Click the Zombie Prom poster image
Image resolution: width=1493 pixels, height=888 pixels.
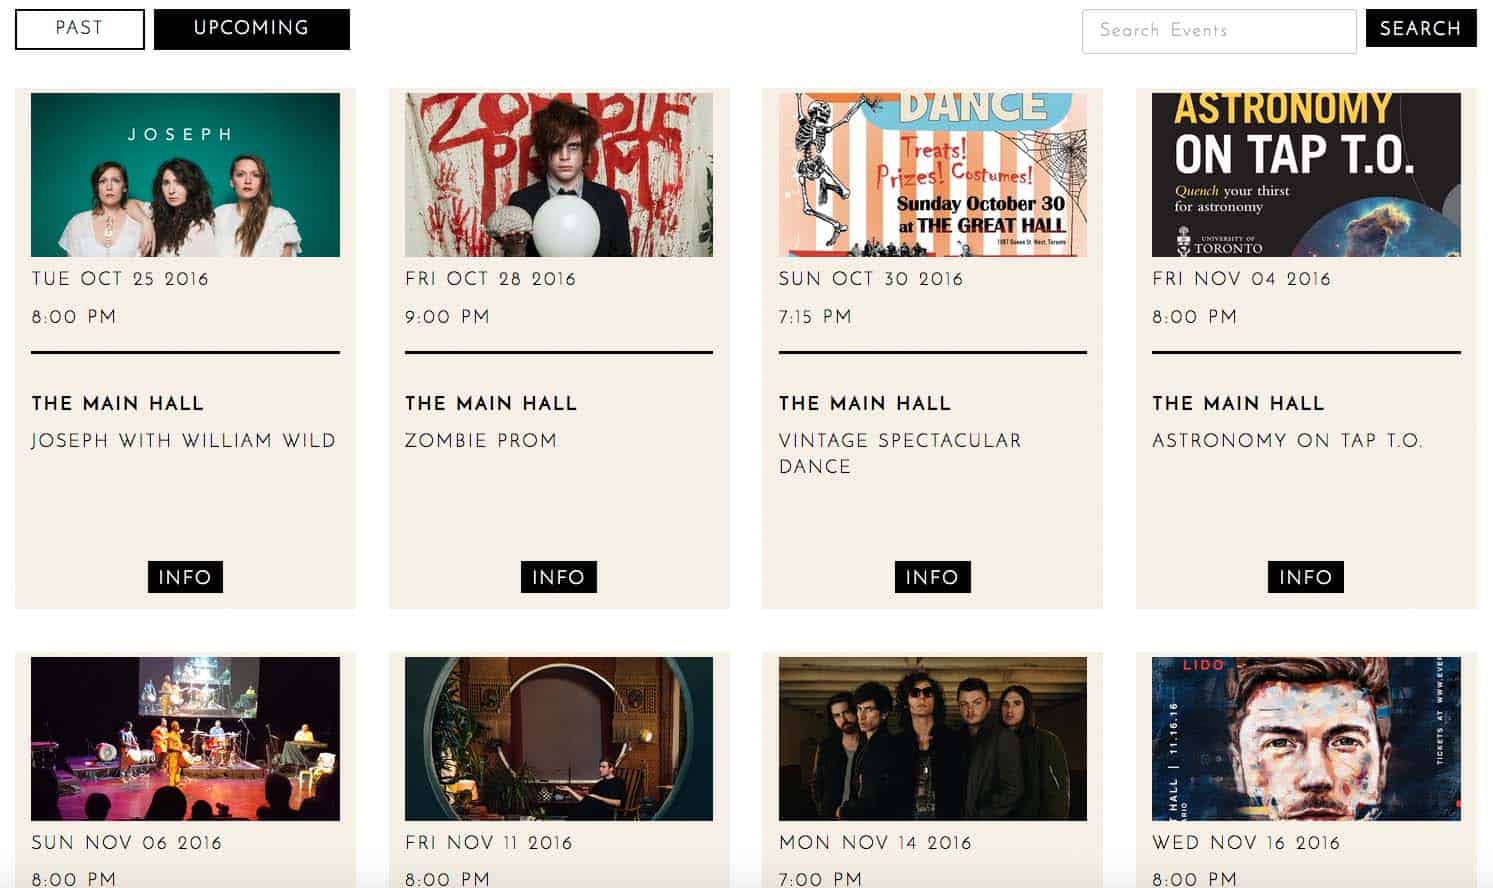[559, 175]
